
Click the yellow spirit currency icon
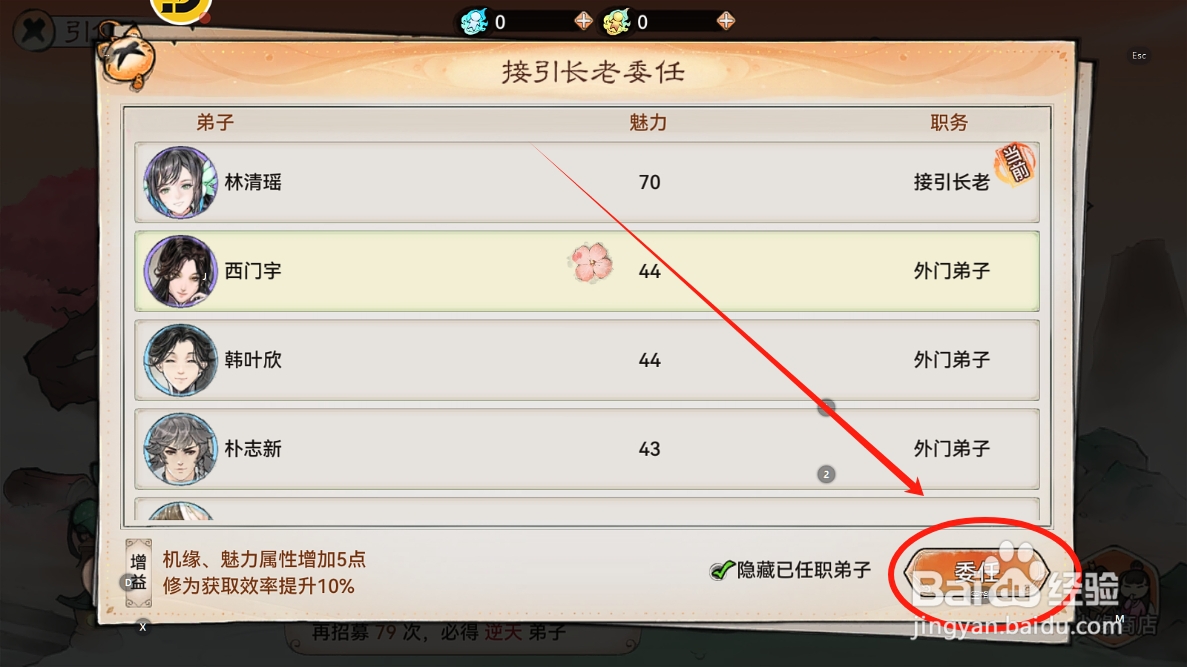click(x=616, y=22)
